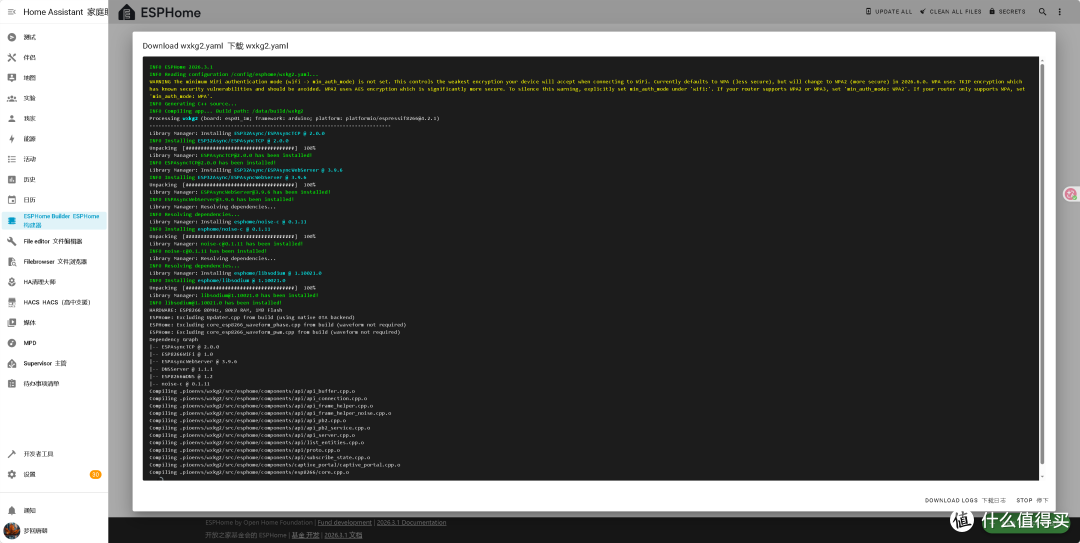
Task: Click the ESPHome header search icon
Action: [1042, 12]
